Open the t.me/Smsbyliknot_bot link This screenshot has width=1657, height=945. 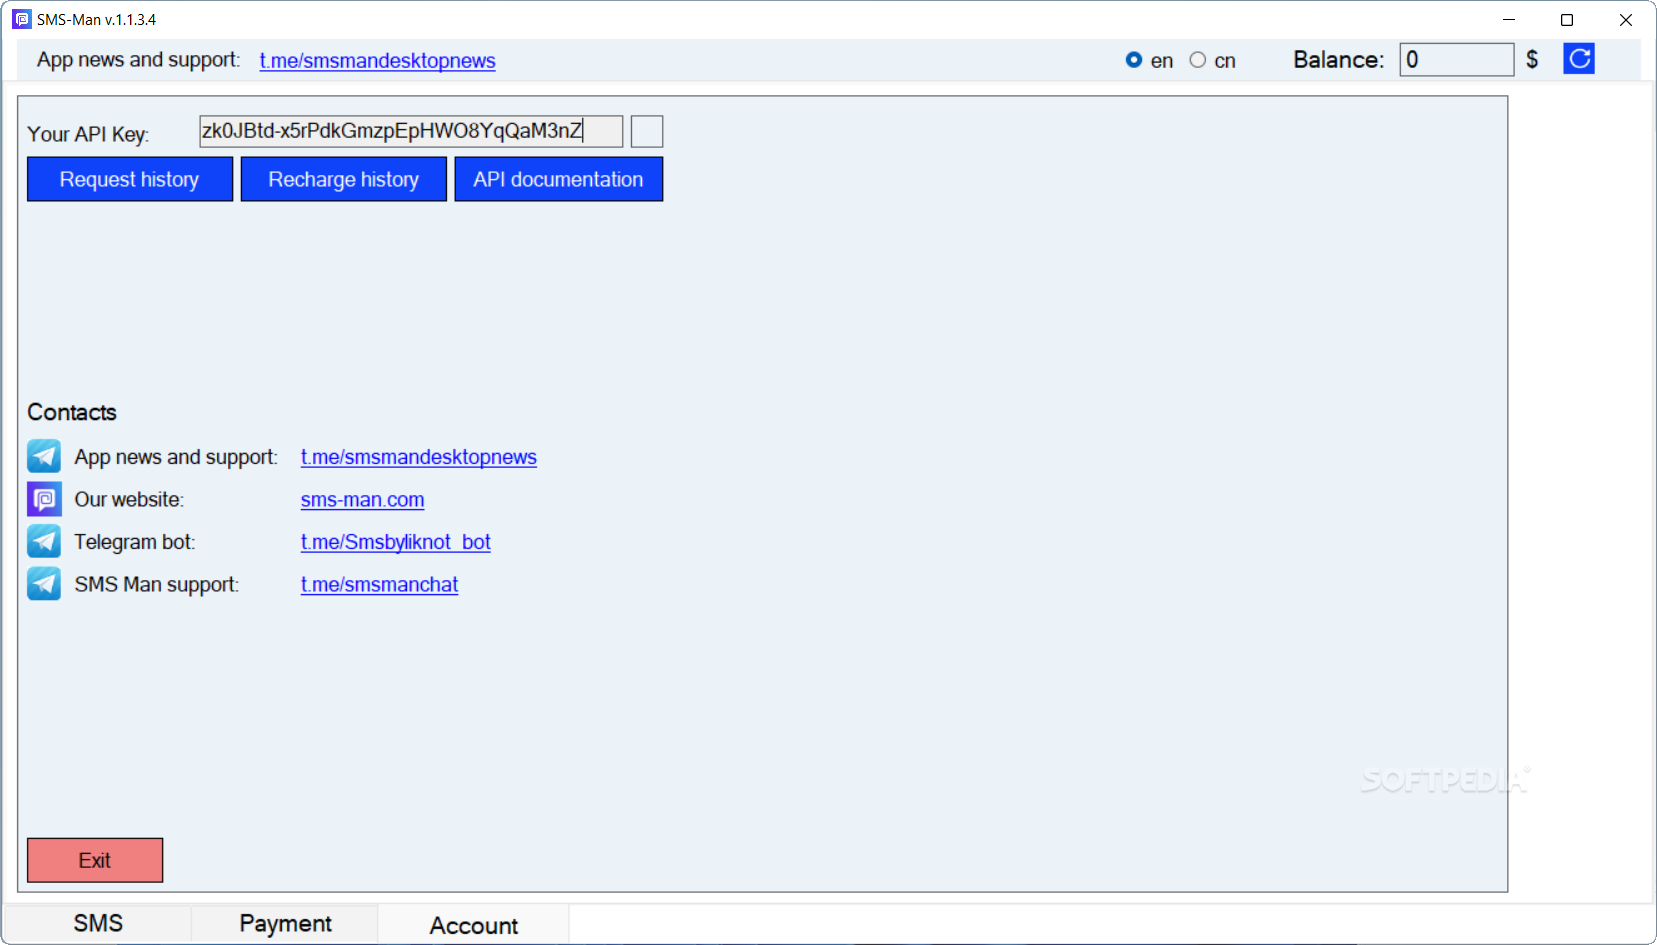tap(396, 542)
